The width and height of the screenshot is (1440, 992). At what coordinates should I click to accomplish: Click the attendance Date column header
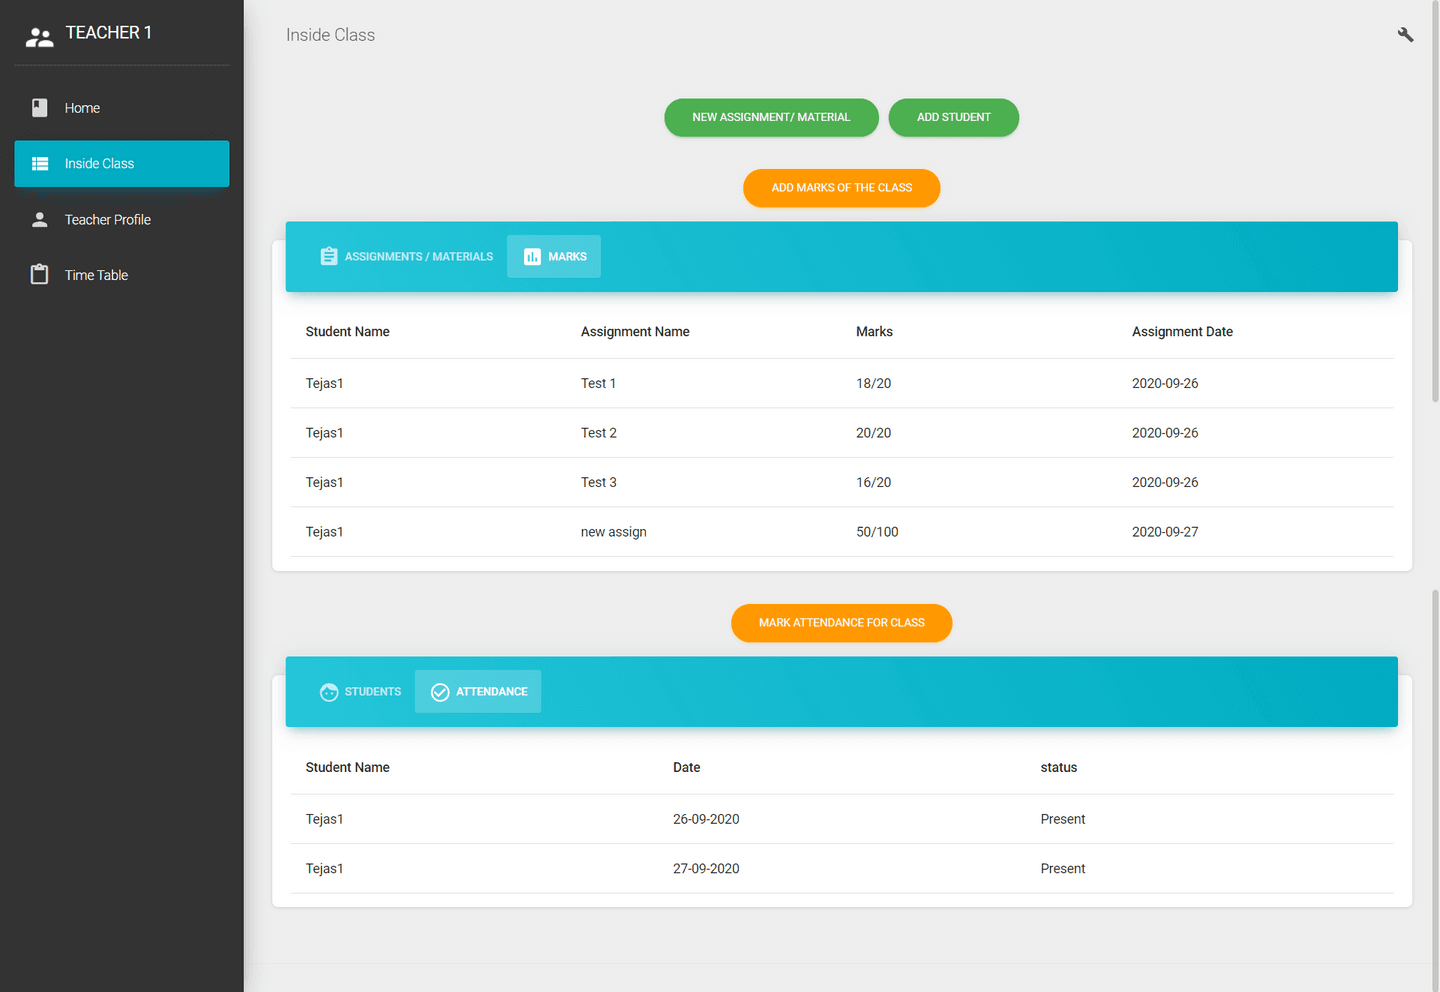tap(686, 768)
